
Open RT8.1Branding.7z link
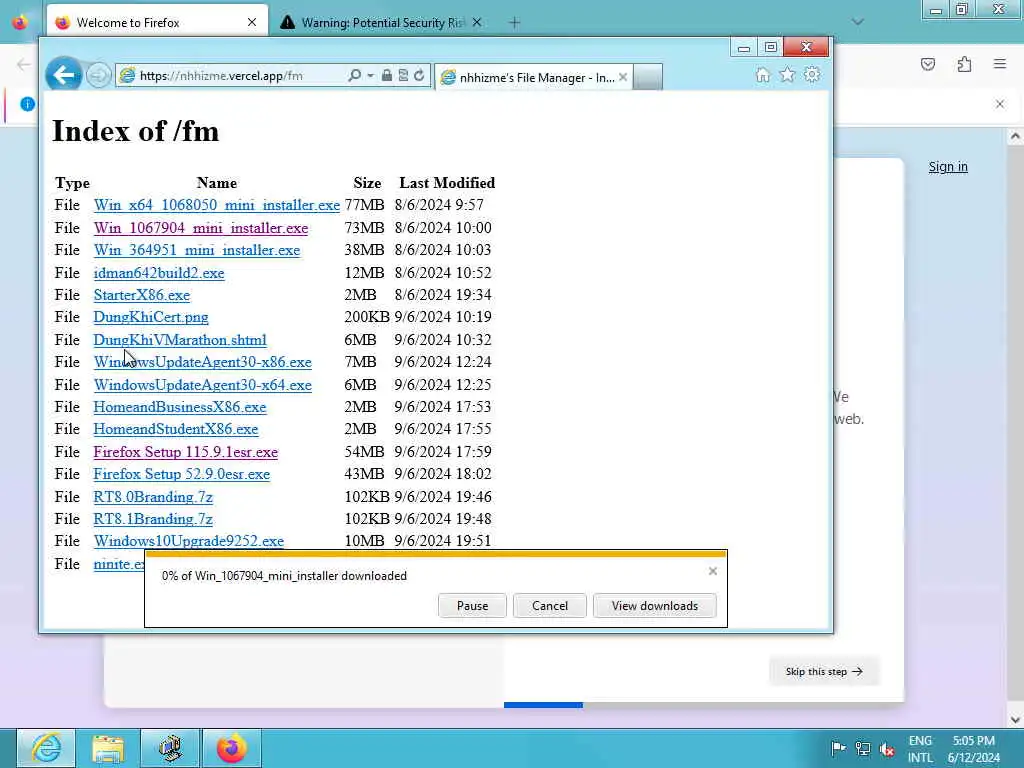pyautogui.click(x=153, y=519)
